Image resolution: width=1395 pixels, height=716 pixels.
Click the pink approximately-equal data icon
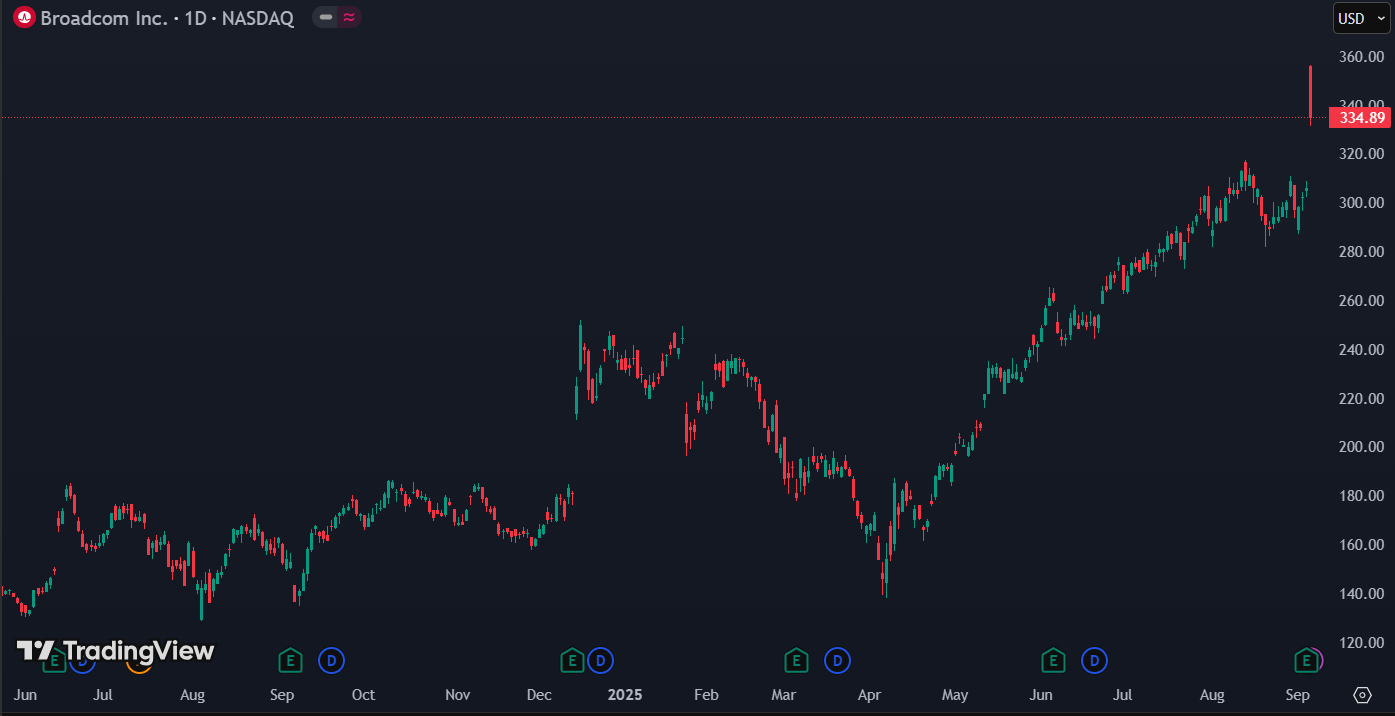(348, 17)
